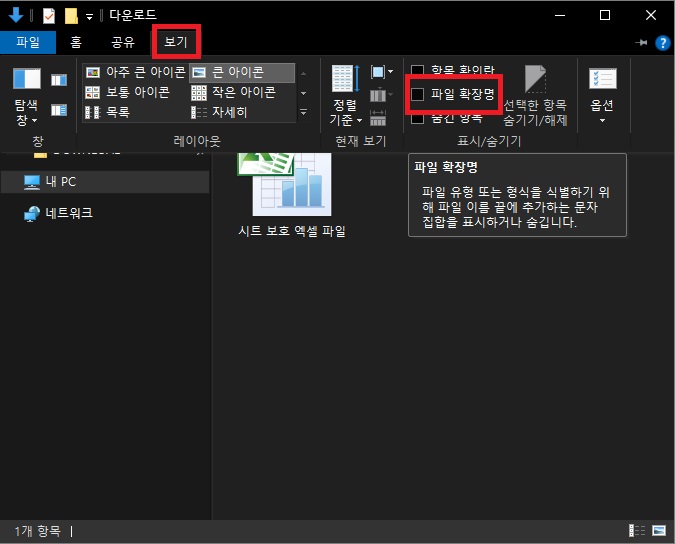Select the 보기 ribbon tab

click(x=176, y=42)
